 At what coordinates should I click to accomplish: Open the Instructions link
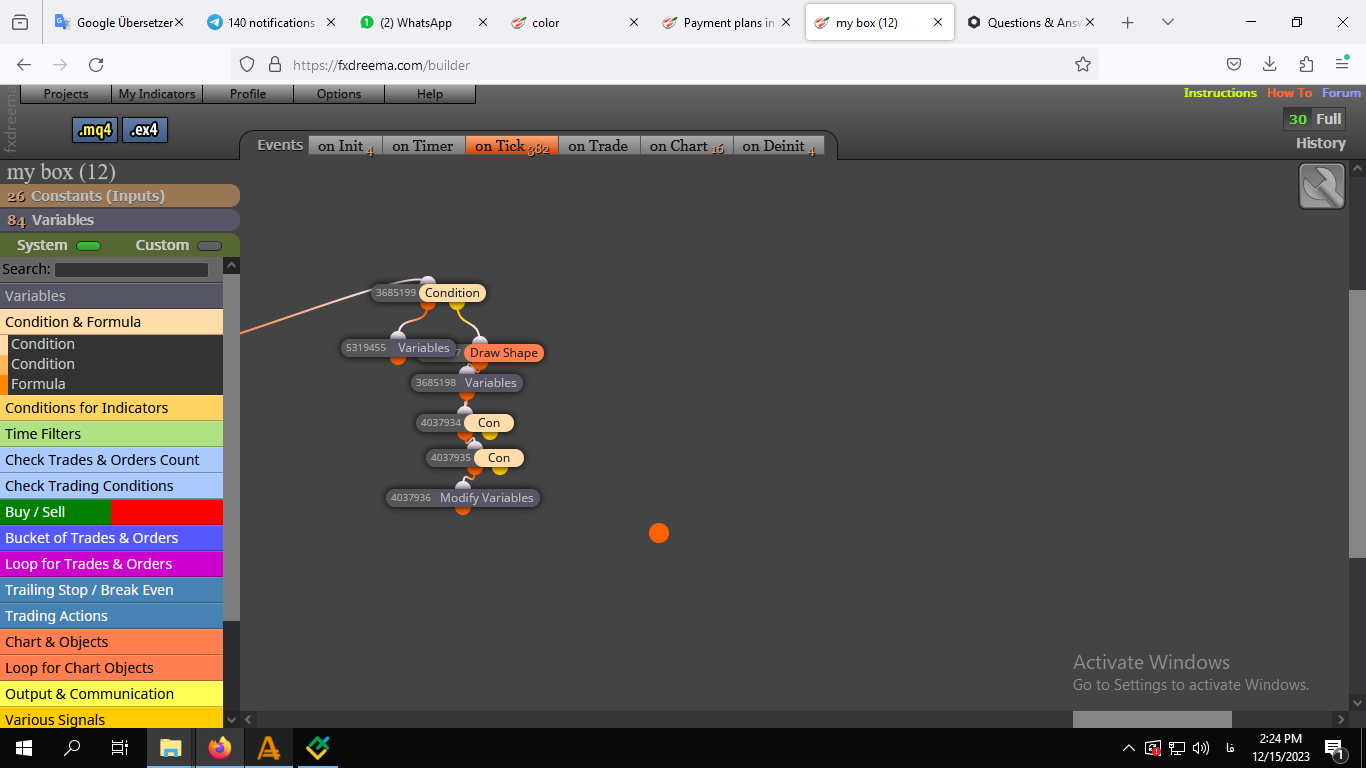pyautogui.click(x=1220, y=93)
